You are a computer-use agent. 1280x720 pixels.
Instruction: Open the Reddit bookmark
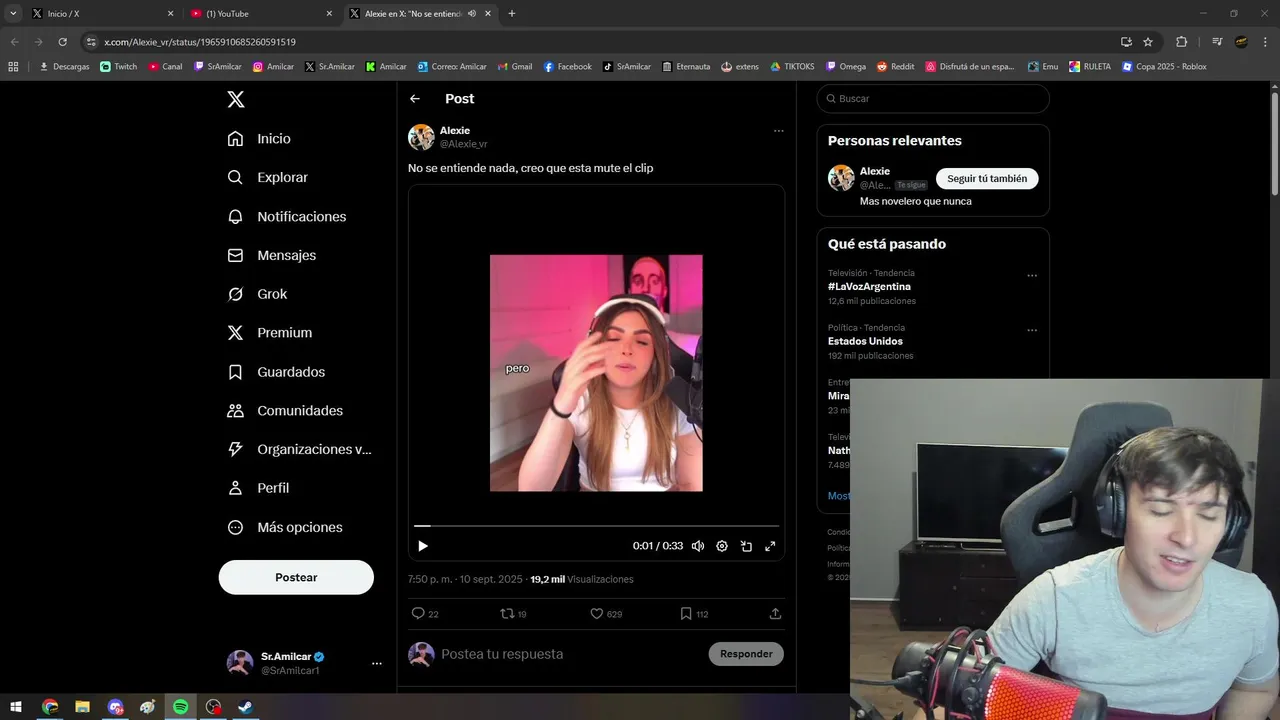tap(896, 67)
